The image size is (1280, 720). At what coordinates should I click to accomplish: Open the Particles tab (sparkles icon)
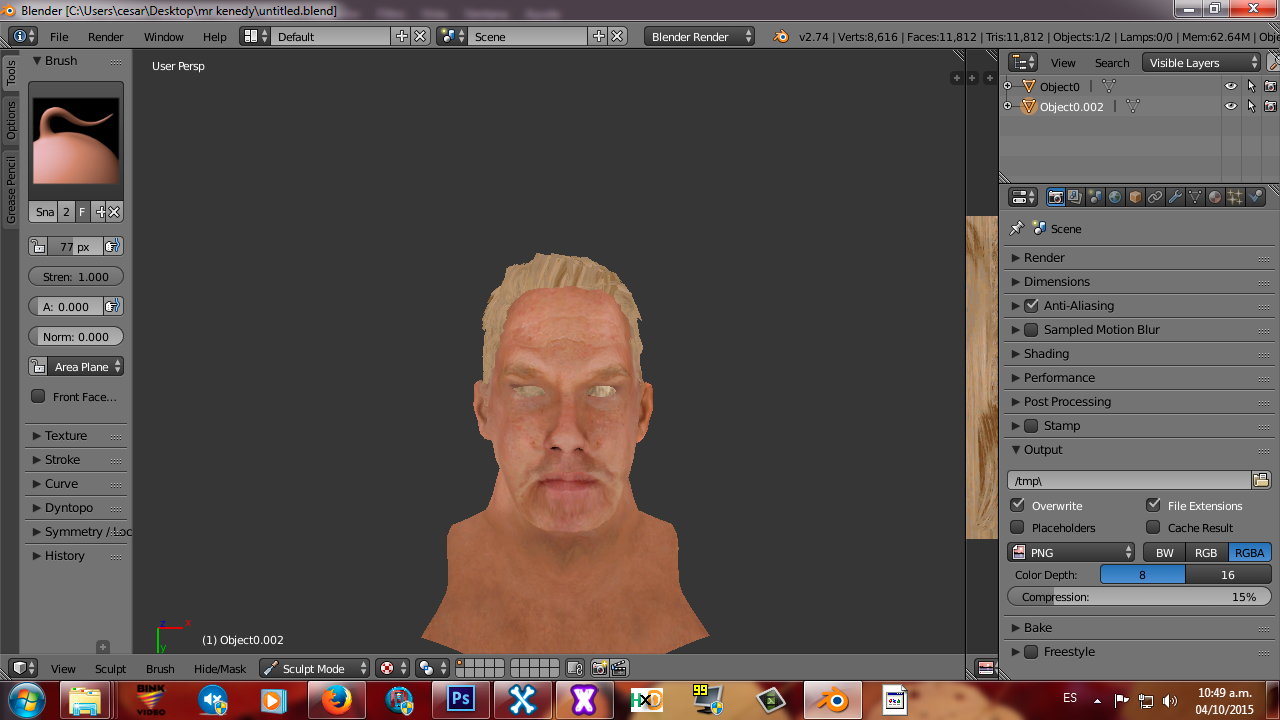[1235, 197]
